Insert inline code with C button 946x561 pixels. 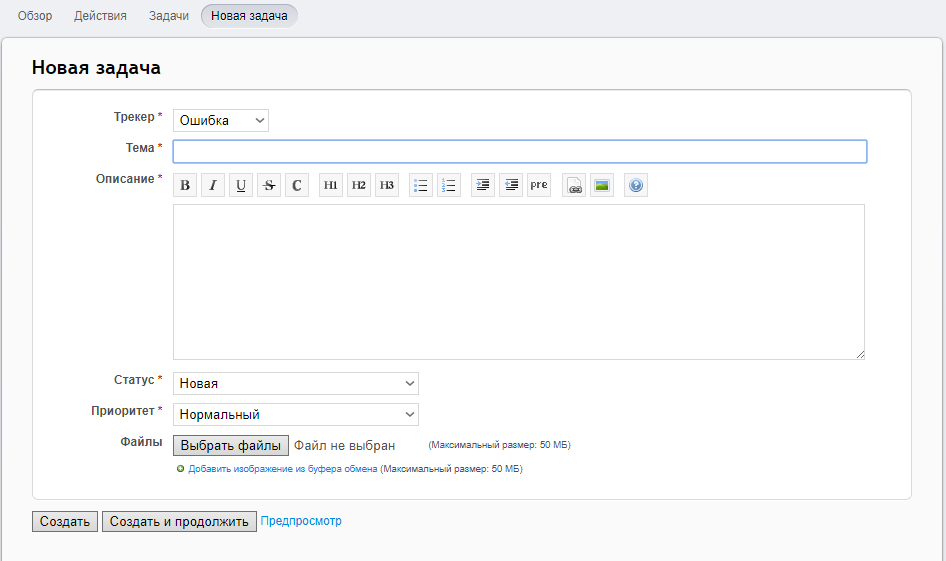click(x=297, y=185)
